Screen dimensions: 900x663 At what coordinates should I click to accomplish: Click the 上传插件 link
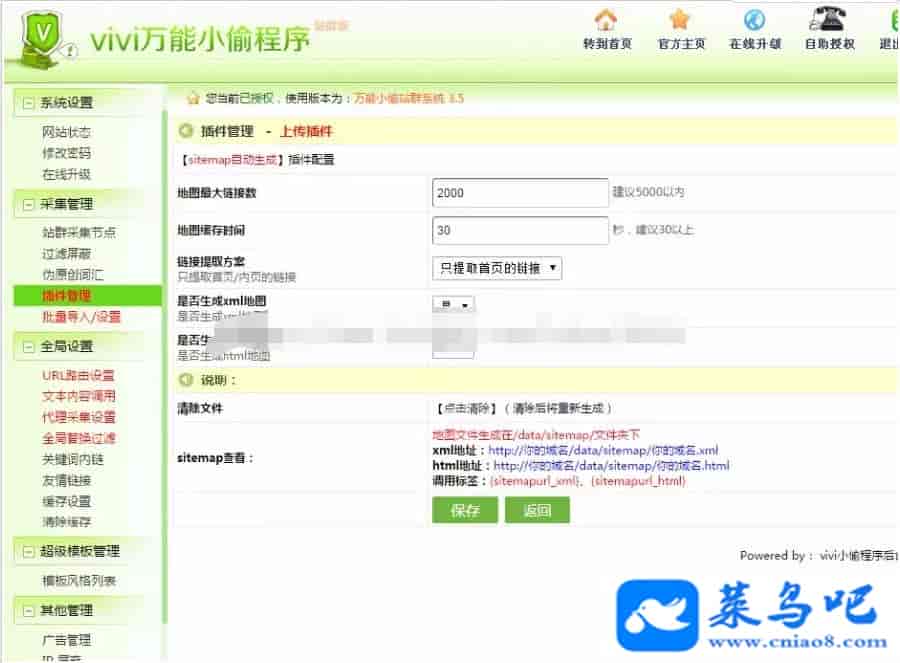tap(306, 131)
